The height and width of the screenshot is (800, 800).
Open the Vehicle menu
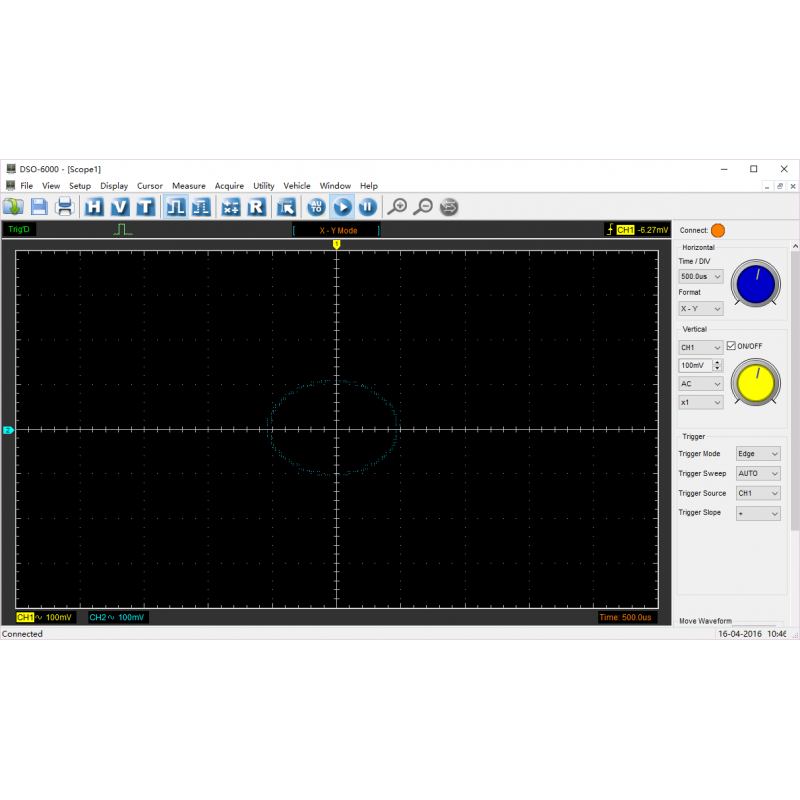pos(297,185)
